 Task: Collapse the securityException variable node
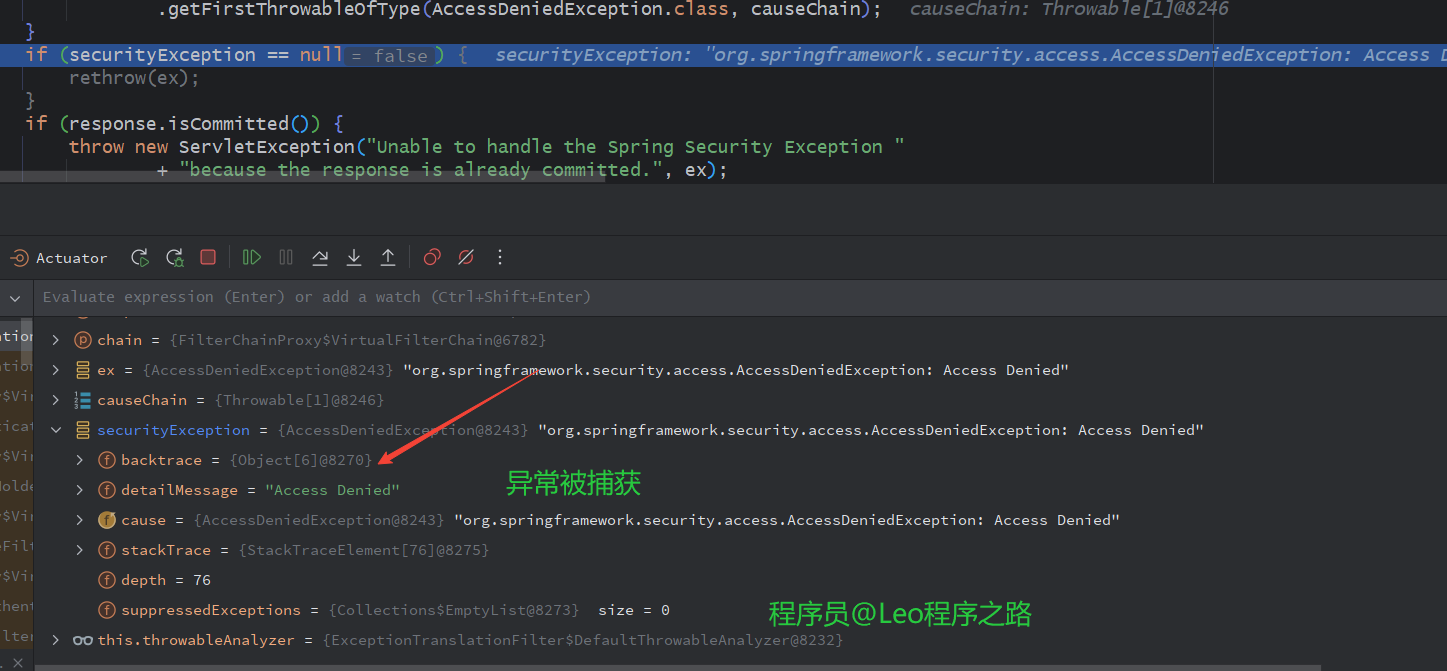pos(56,430)
